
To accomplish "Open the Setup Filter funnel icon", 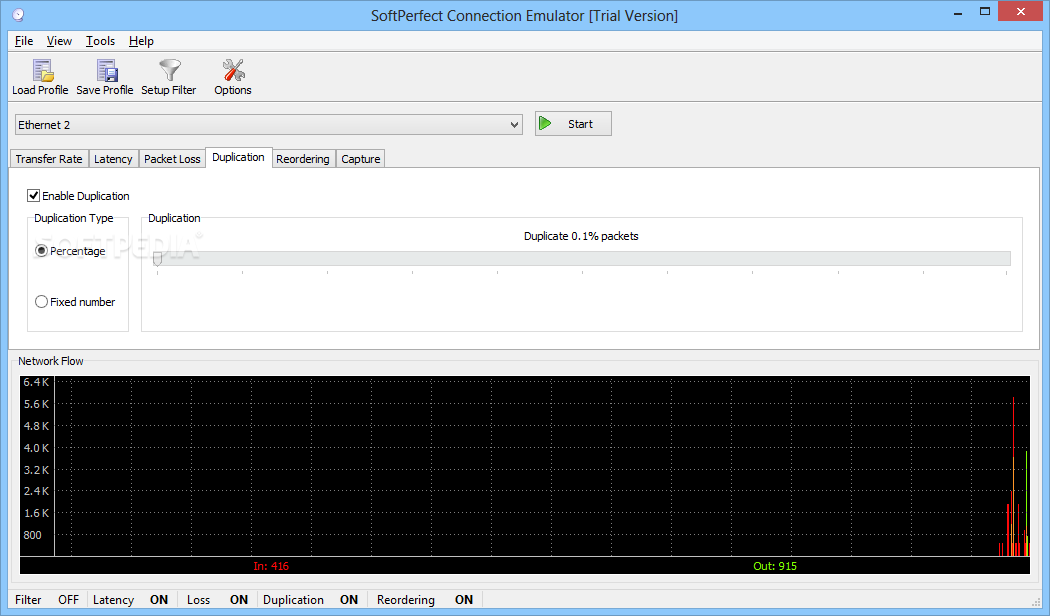I will [x=169, y=70].
